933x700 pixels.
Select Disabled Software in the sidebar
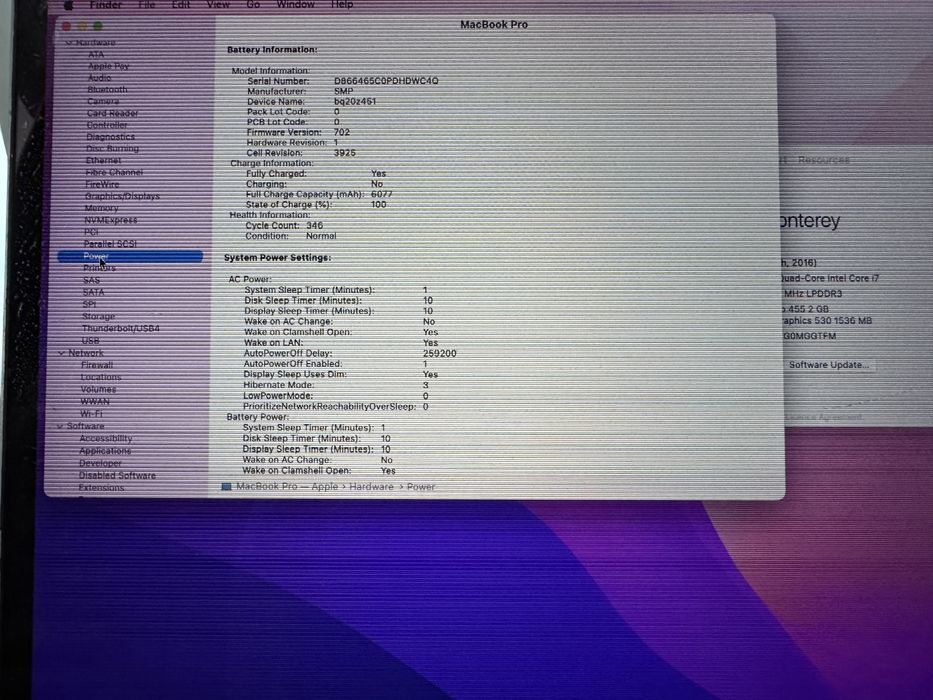117,476
